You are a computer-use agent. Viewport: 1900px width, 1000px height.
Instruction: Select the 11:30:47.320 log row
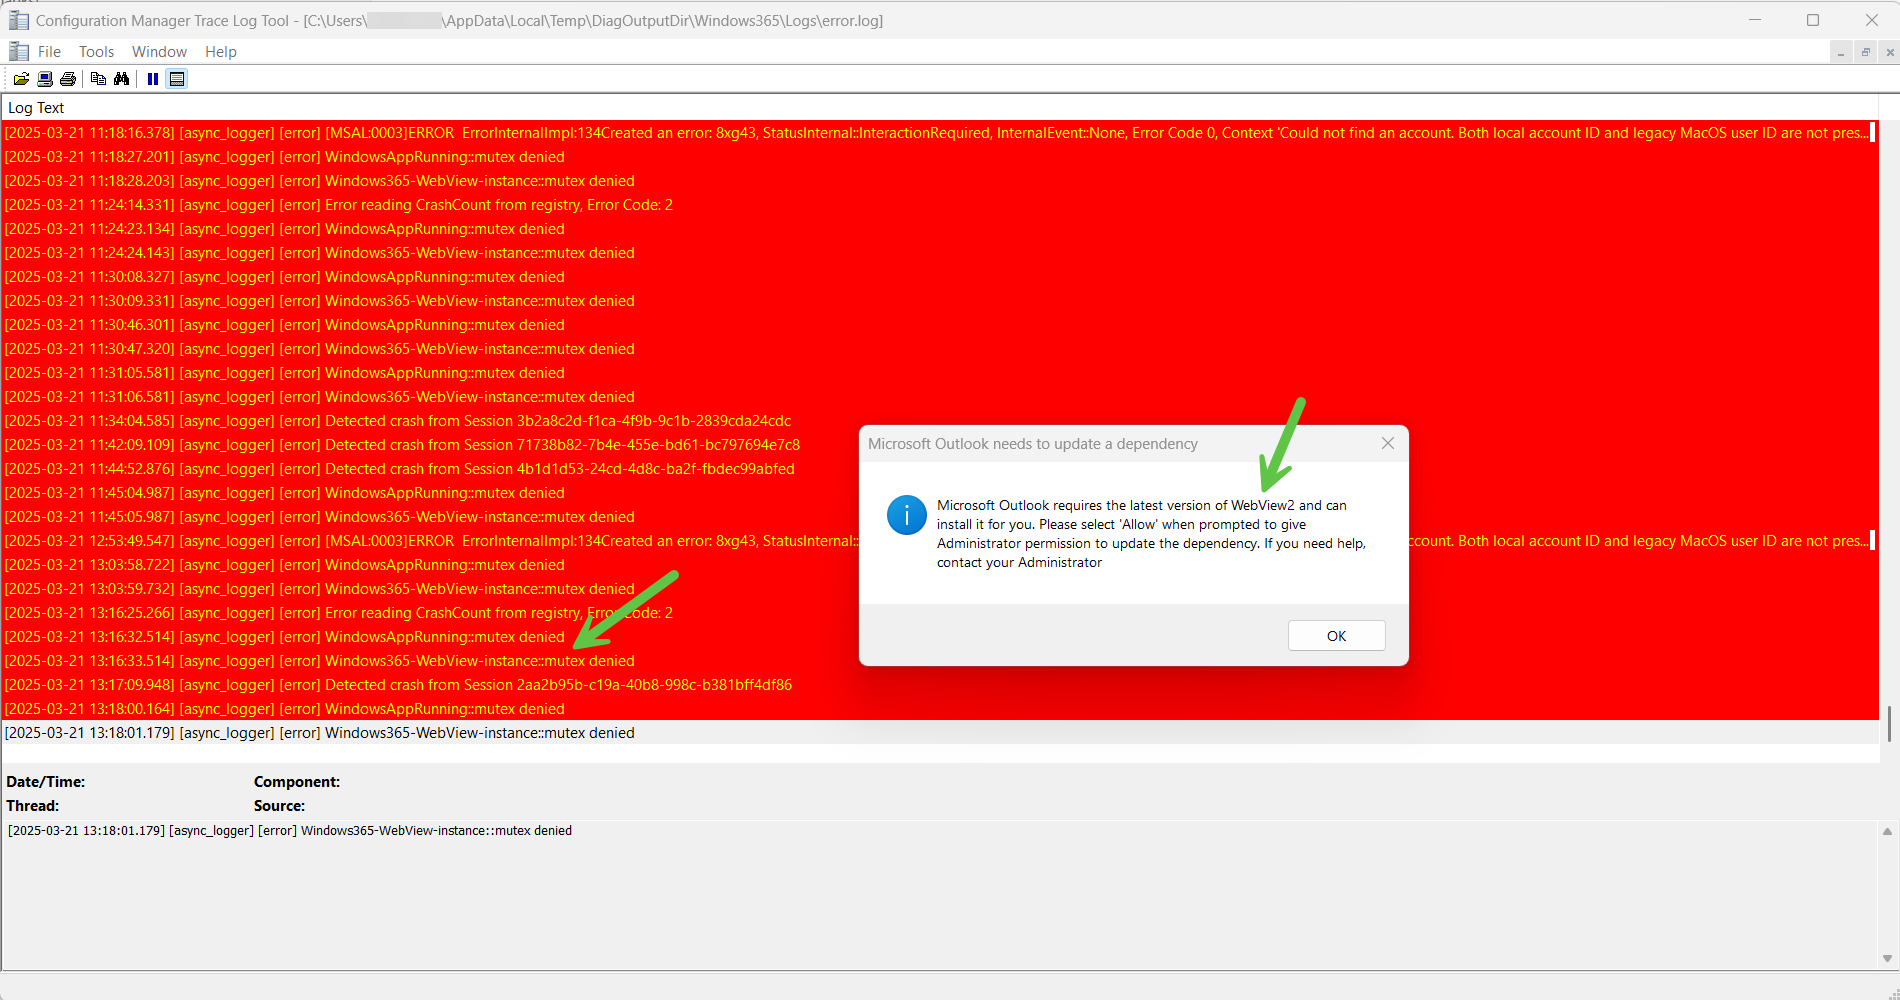tap(940, 349)
